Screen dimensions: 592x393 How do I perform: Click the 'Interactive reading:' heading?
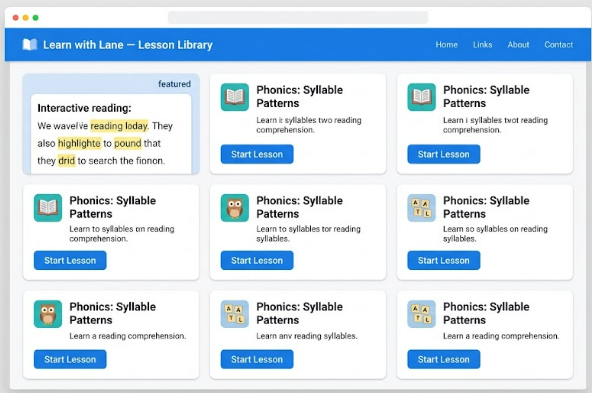point(84,108)
